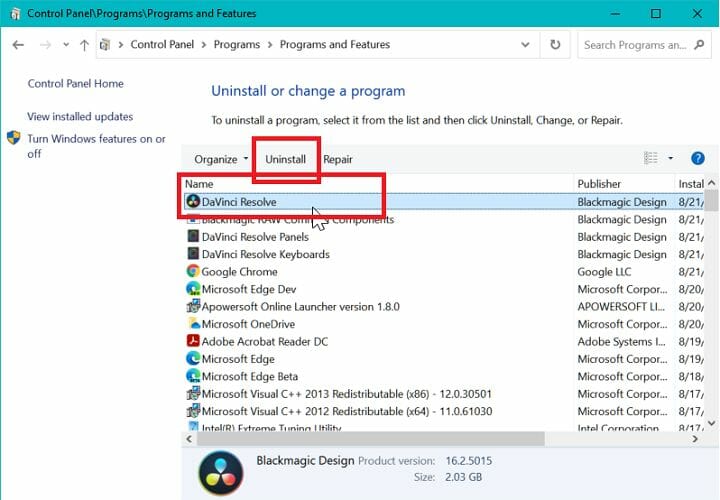The height and width of the screenshot is (500, 720).
Task: Click Programs and Features breadcrumb
Action: (x=335, y=45)
